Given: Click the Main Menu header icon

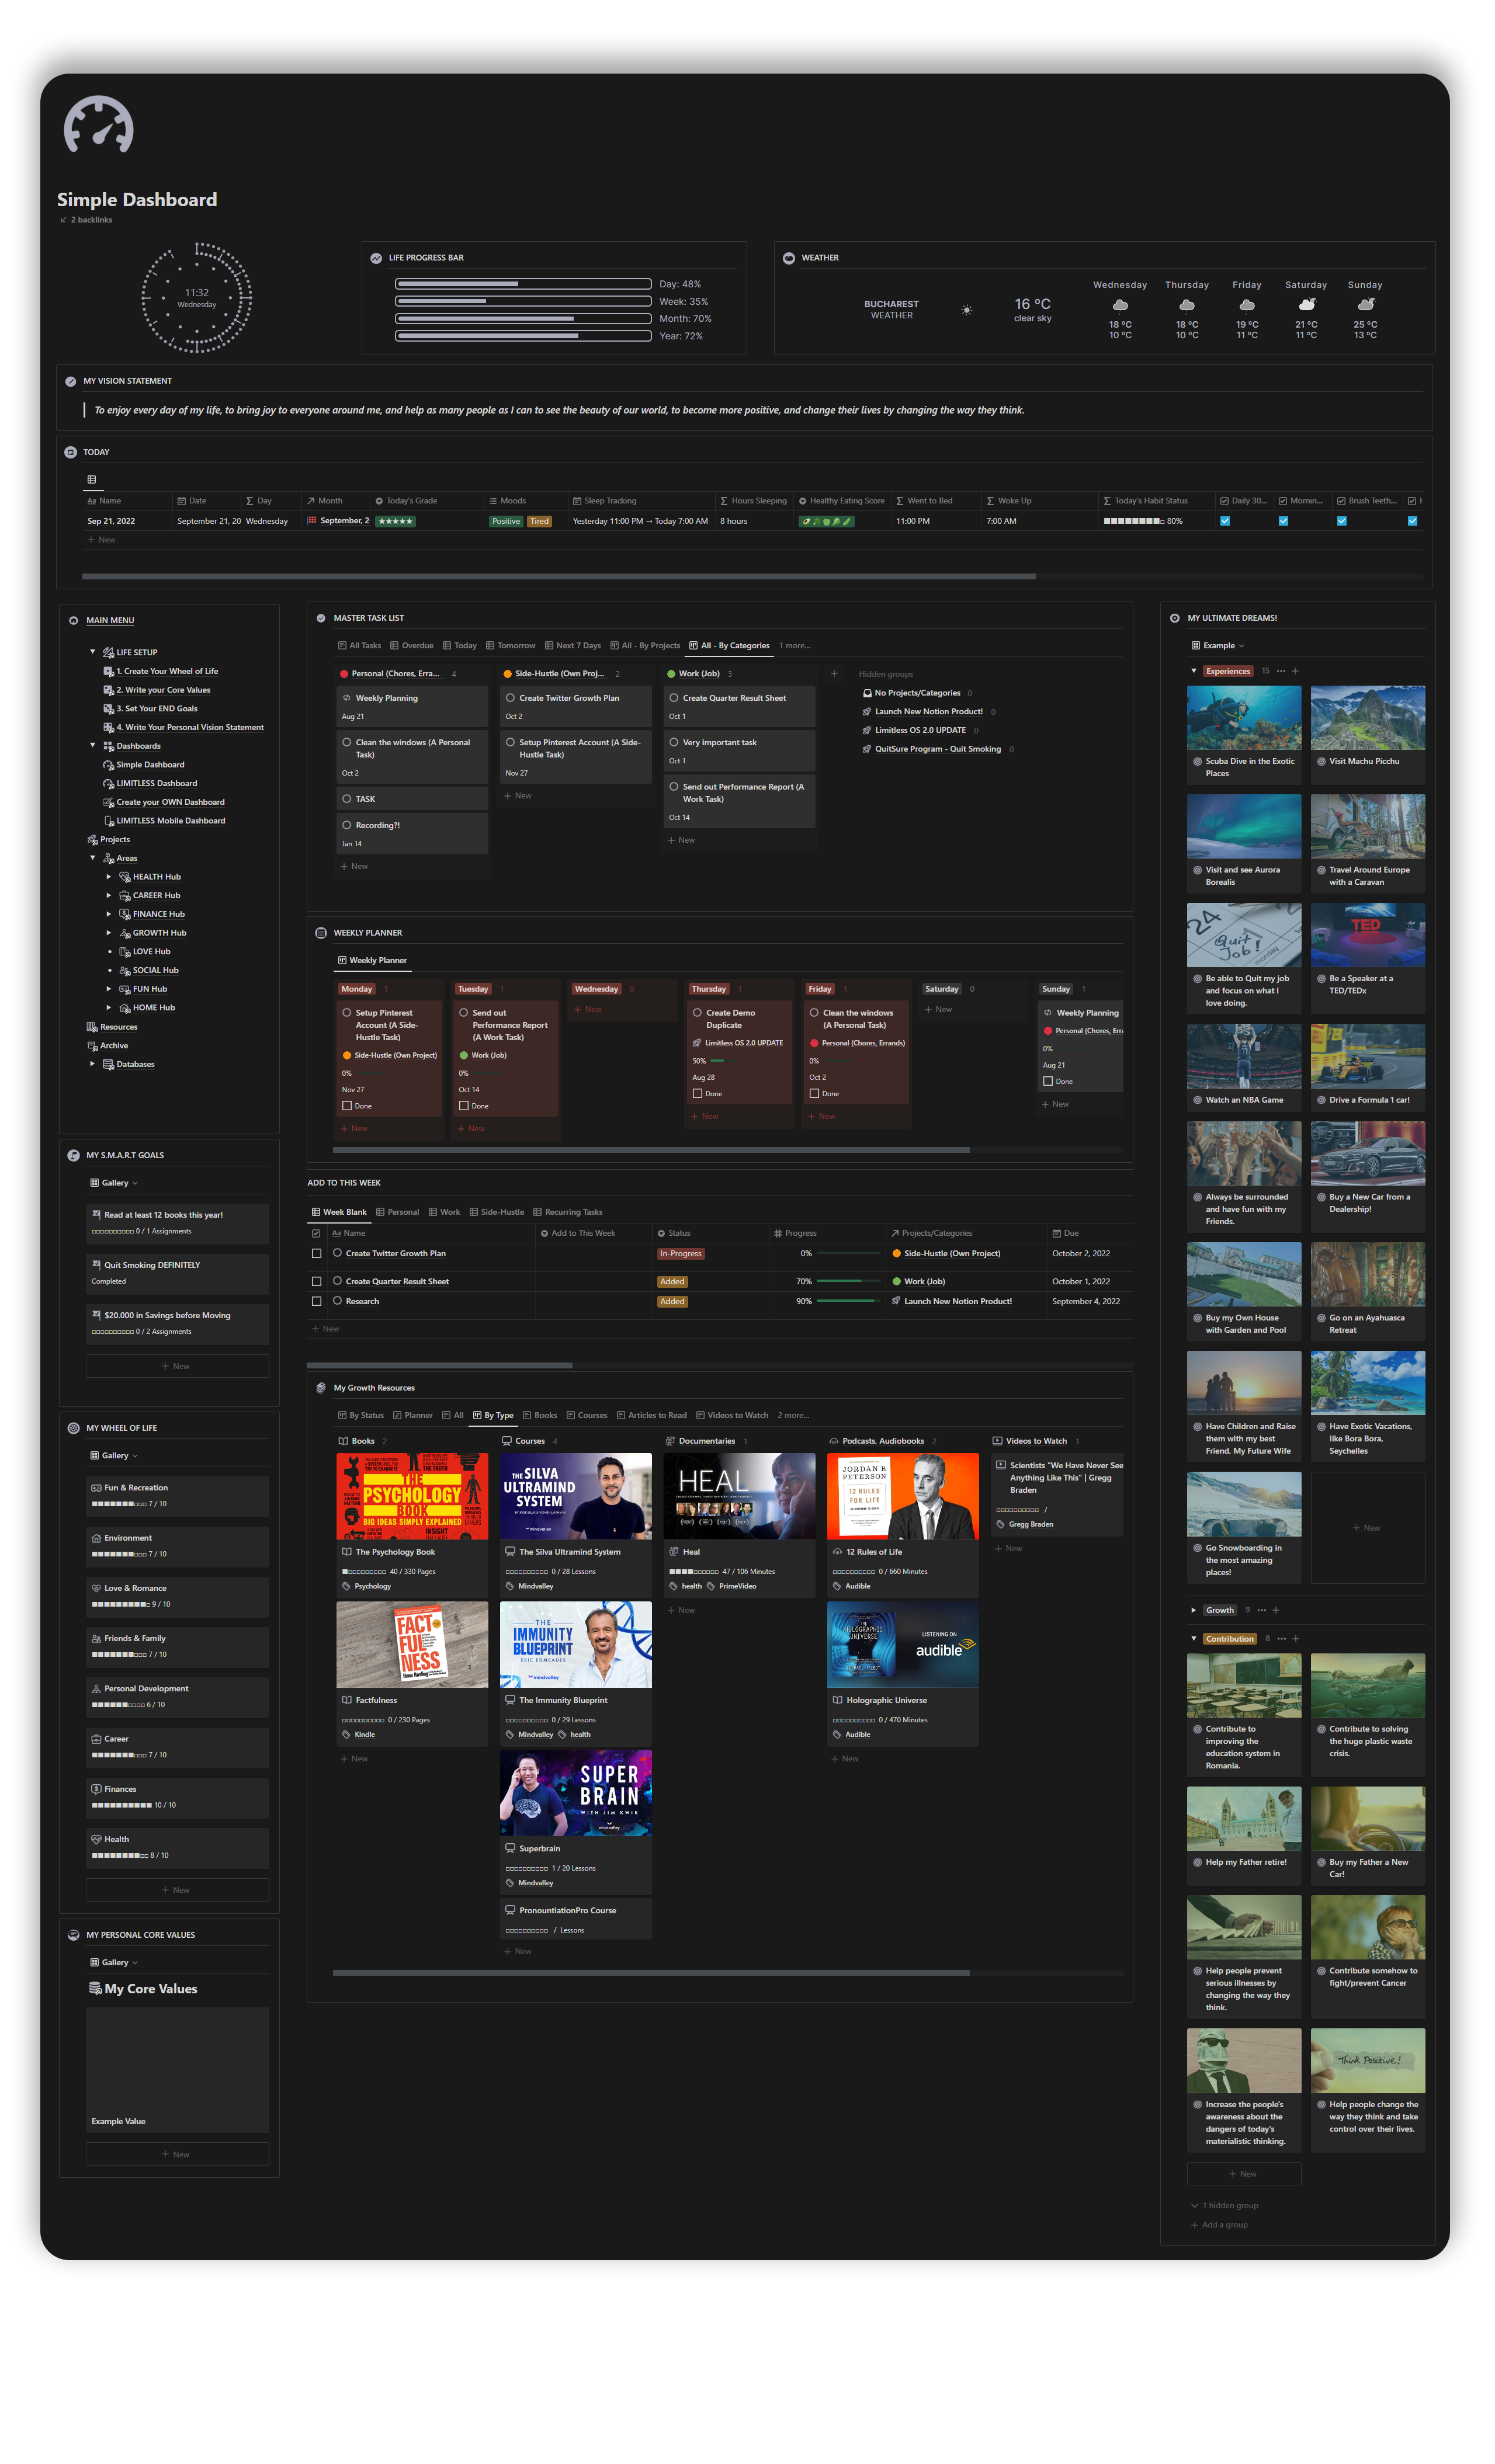Looking at the screenshot, I should (x=73, y=621).
